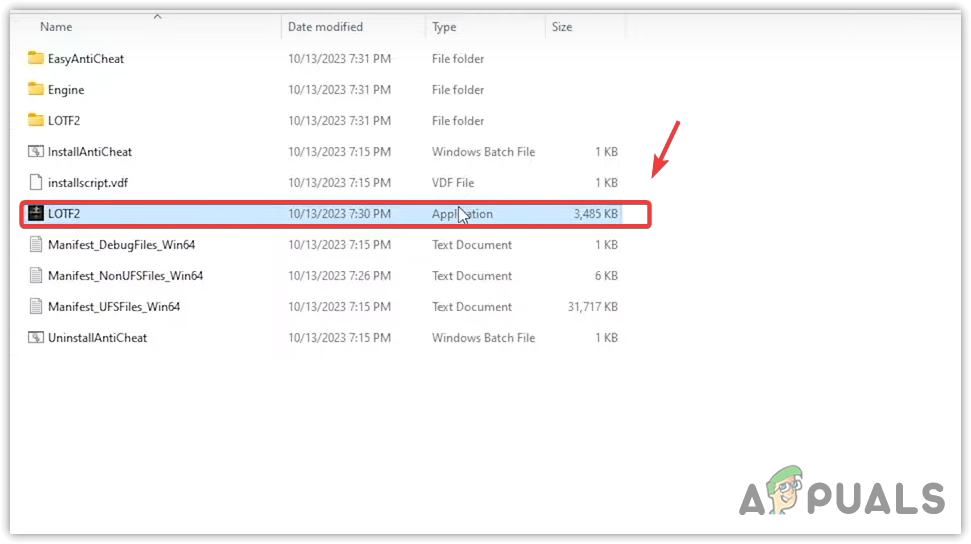
Task: Click the Manifest_DebugFiles_Win64 file name
Action: point(121,245)
